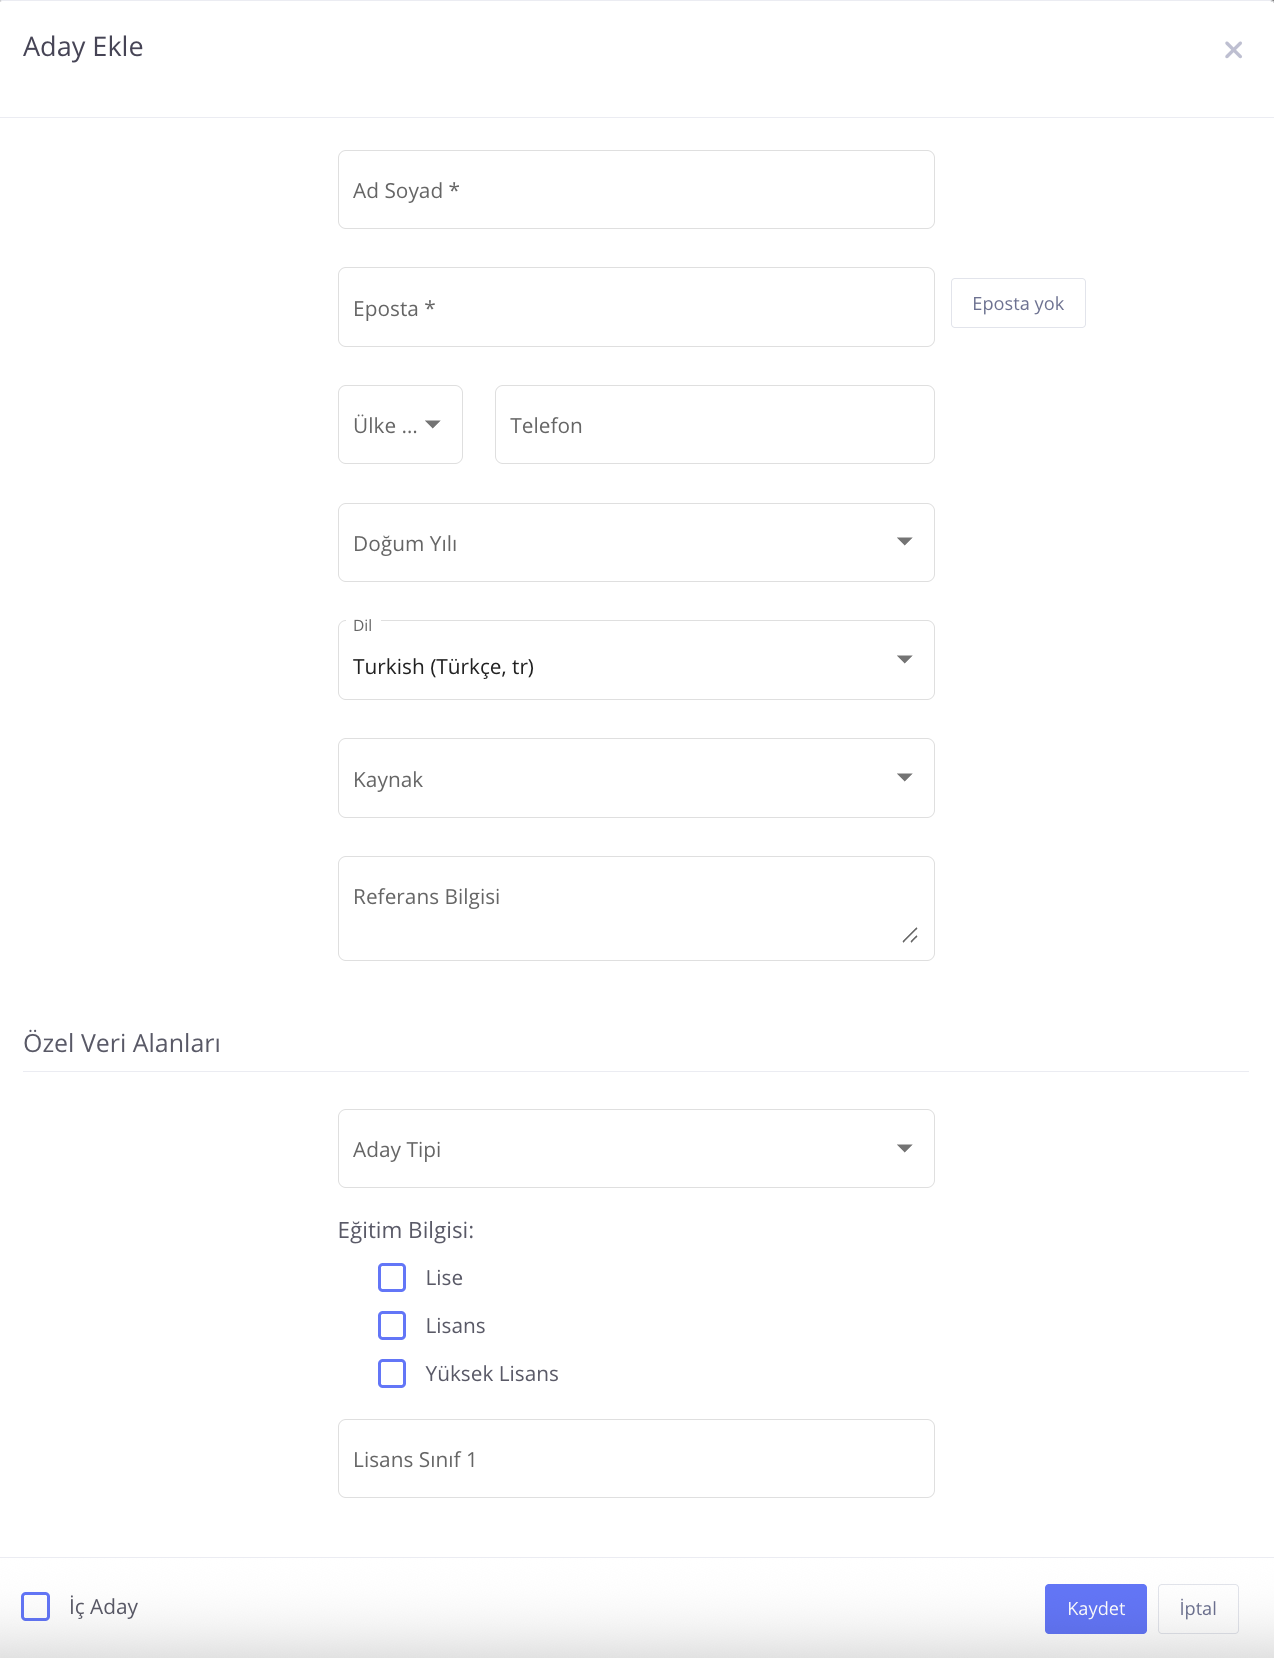Open the Dil language dropdown arrow

pyautogui.click(x=904, y=660)
